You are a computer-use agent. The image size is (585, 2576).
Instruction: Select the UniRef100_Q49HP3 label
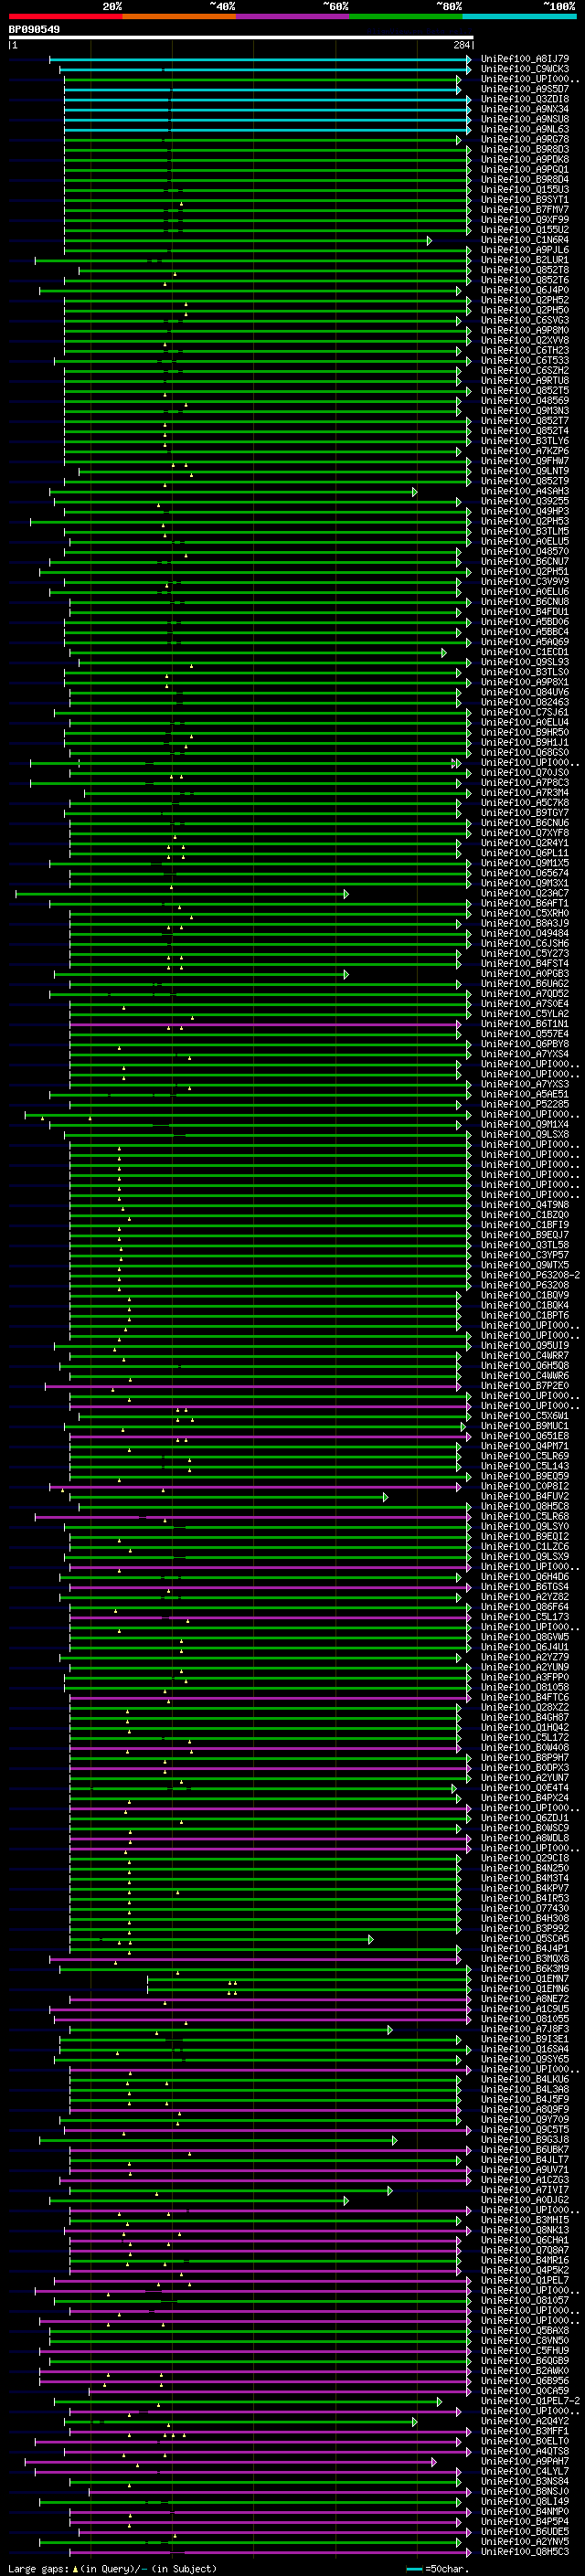[525, 511]
